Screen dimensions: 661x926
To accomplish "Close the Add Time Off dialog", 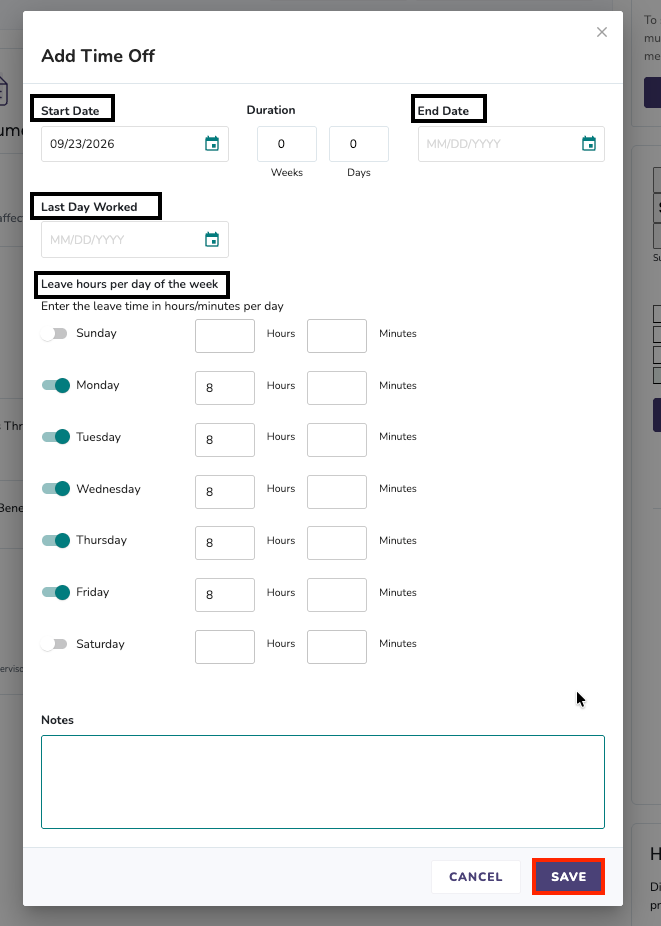I will [x=601, y=32].
